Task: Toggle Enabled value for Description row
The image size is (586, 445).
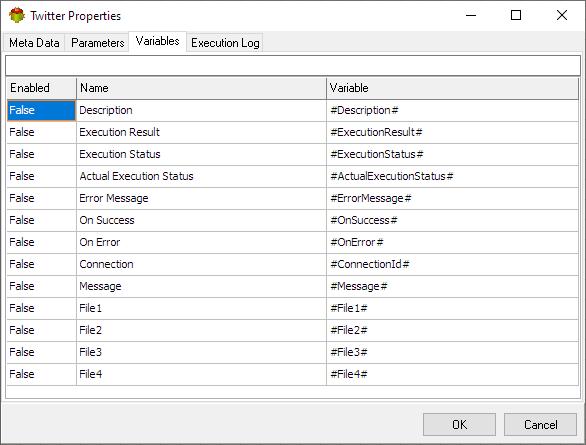Action: coord(41,111)
